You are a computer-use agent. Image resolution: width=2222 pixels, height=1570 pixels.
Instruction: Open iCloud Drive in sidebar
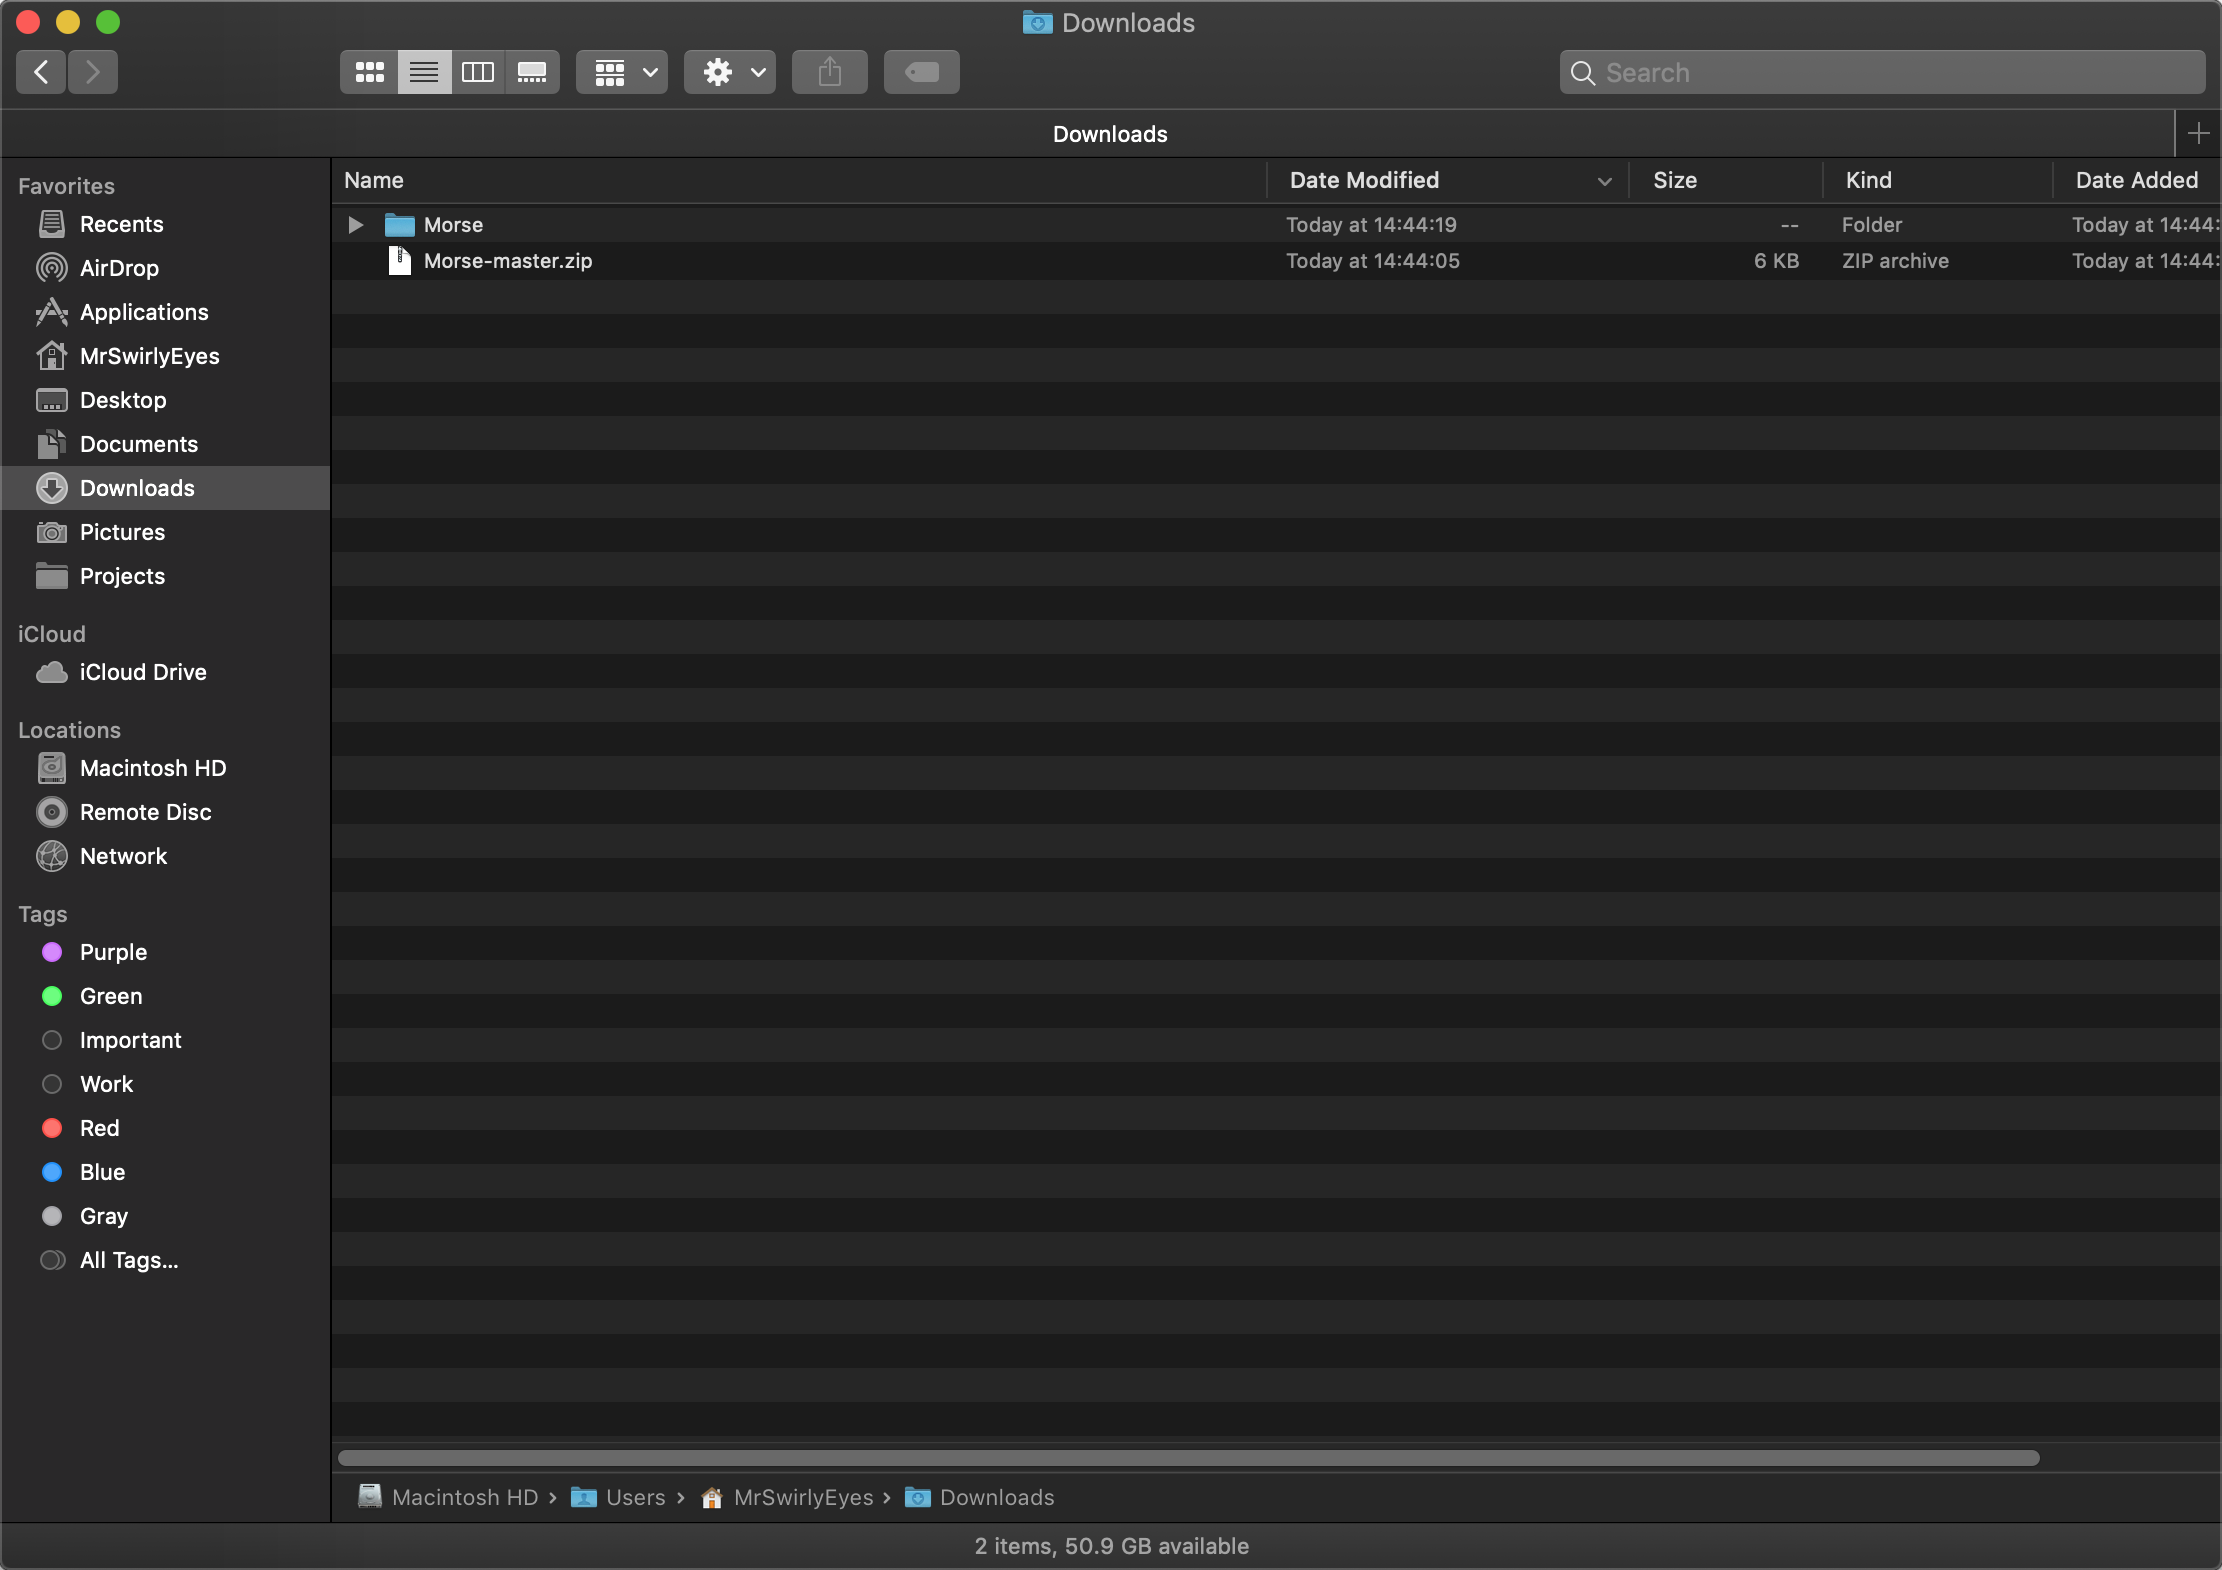[142, 672]
